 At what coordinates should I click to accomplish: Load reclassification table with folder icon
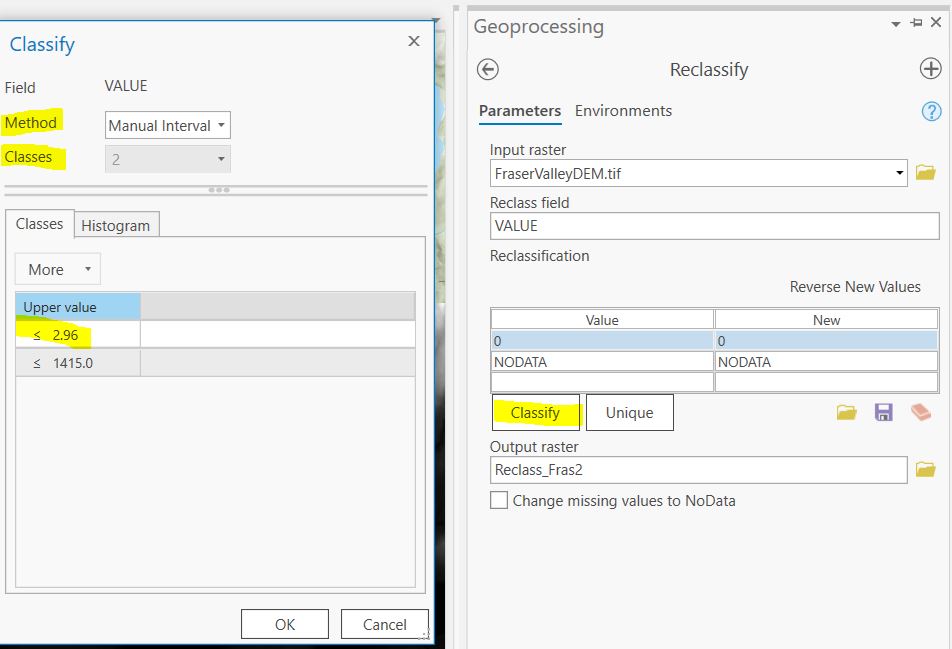pyautogui.click(x=847, y=412)
